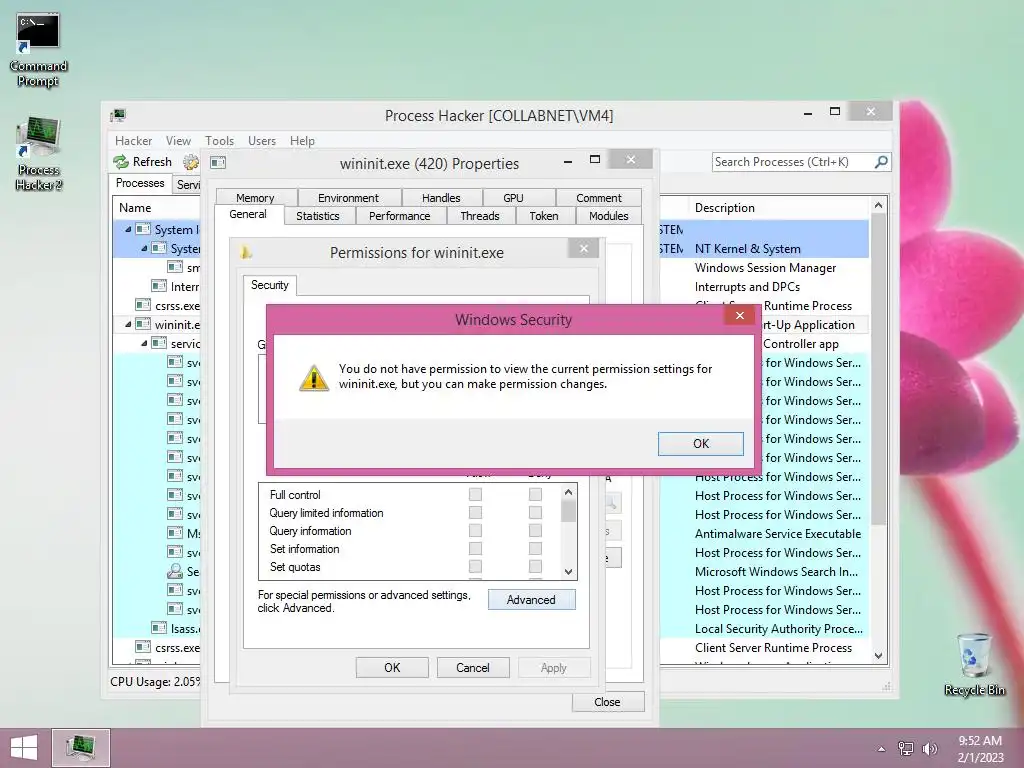Close the Windows Security dialog
The height and width of the screenshot is (768, 1024).
(739, 315)
